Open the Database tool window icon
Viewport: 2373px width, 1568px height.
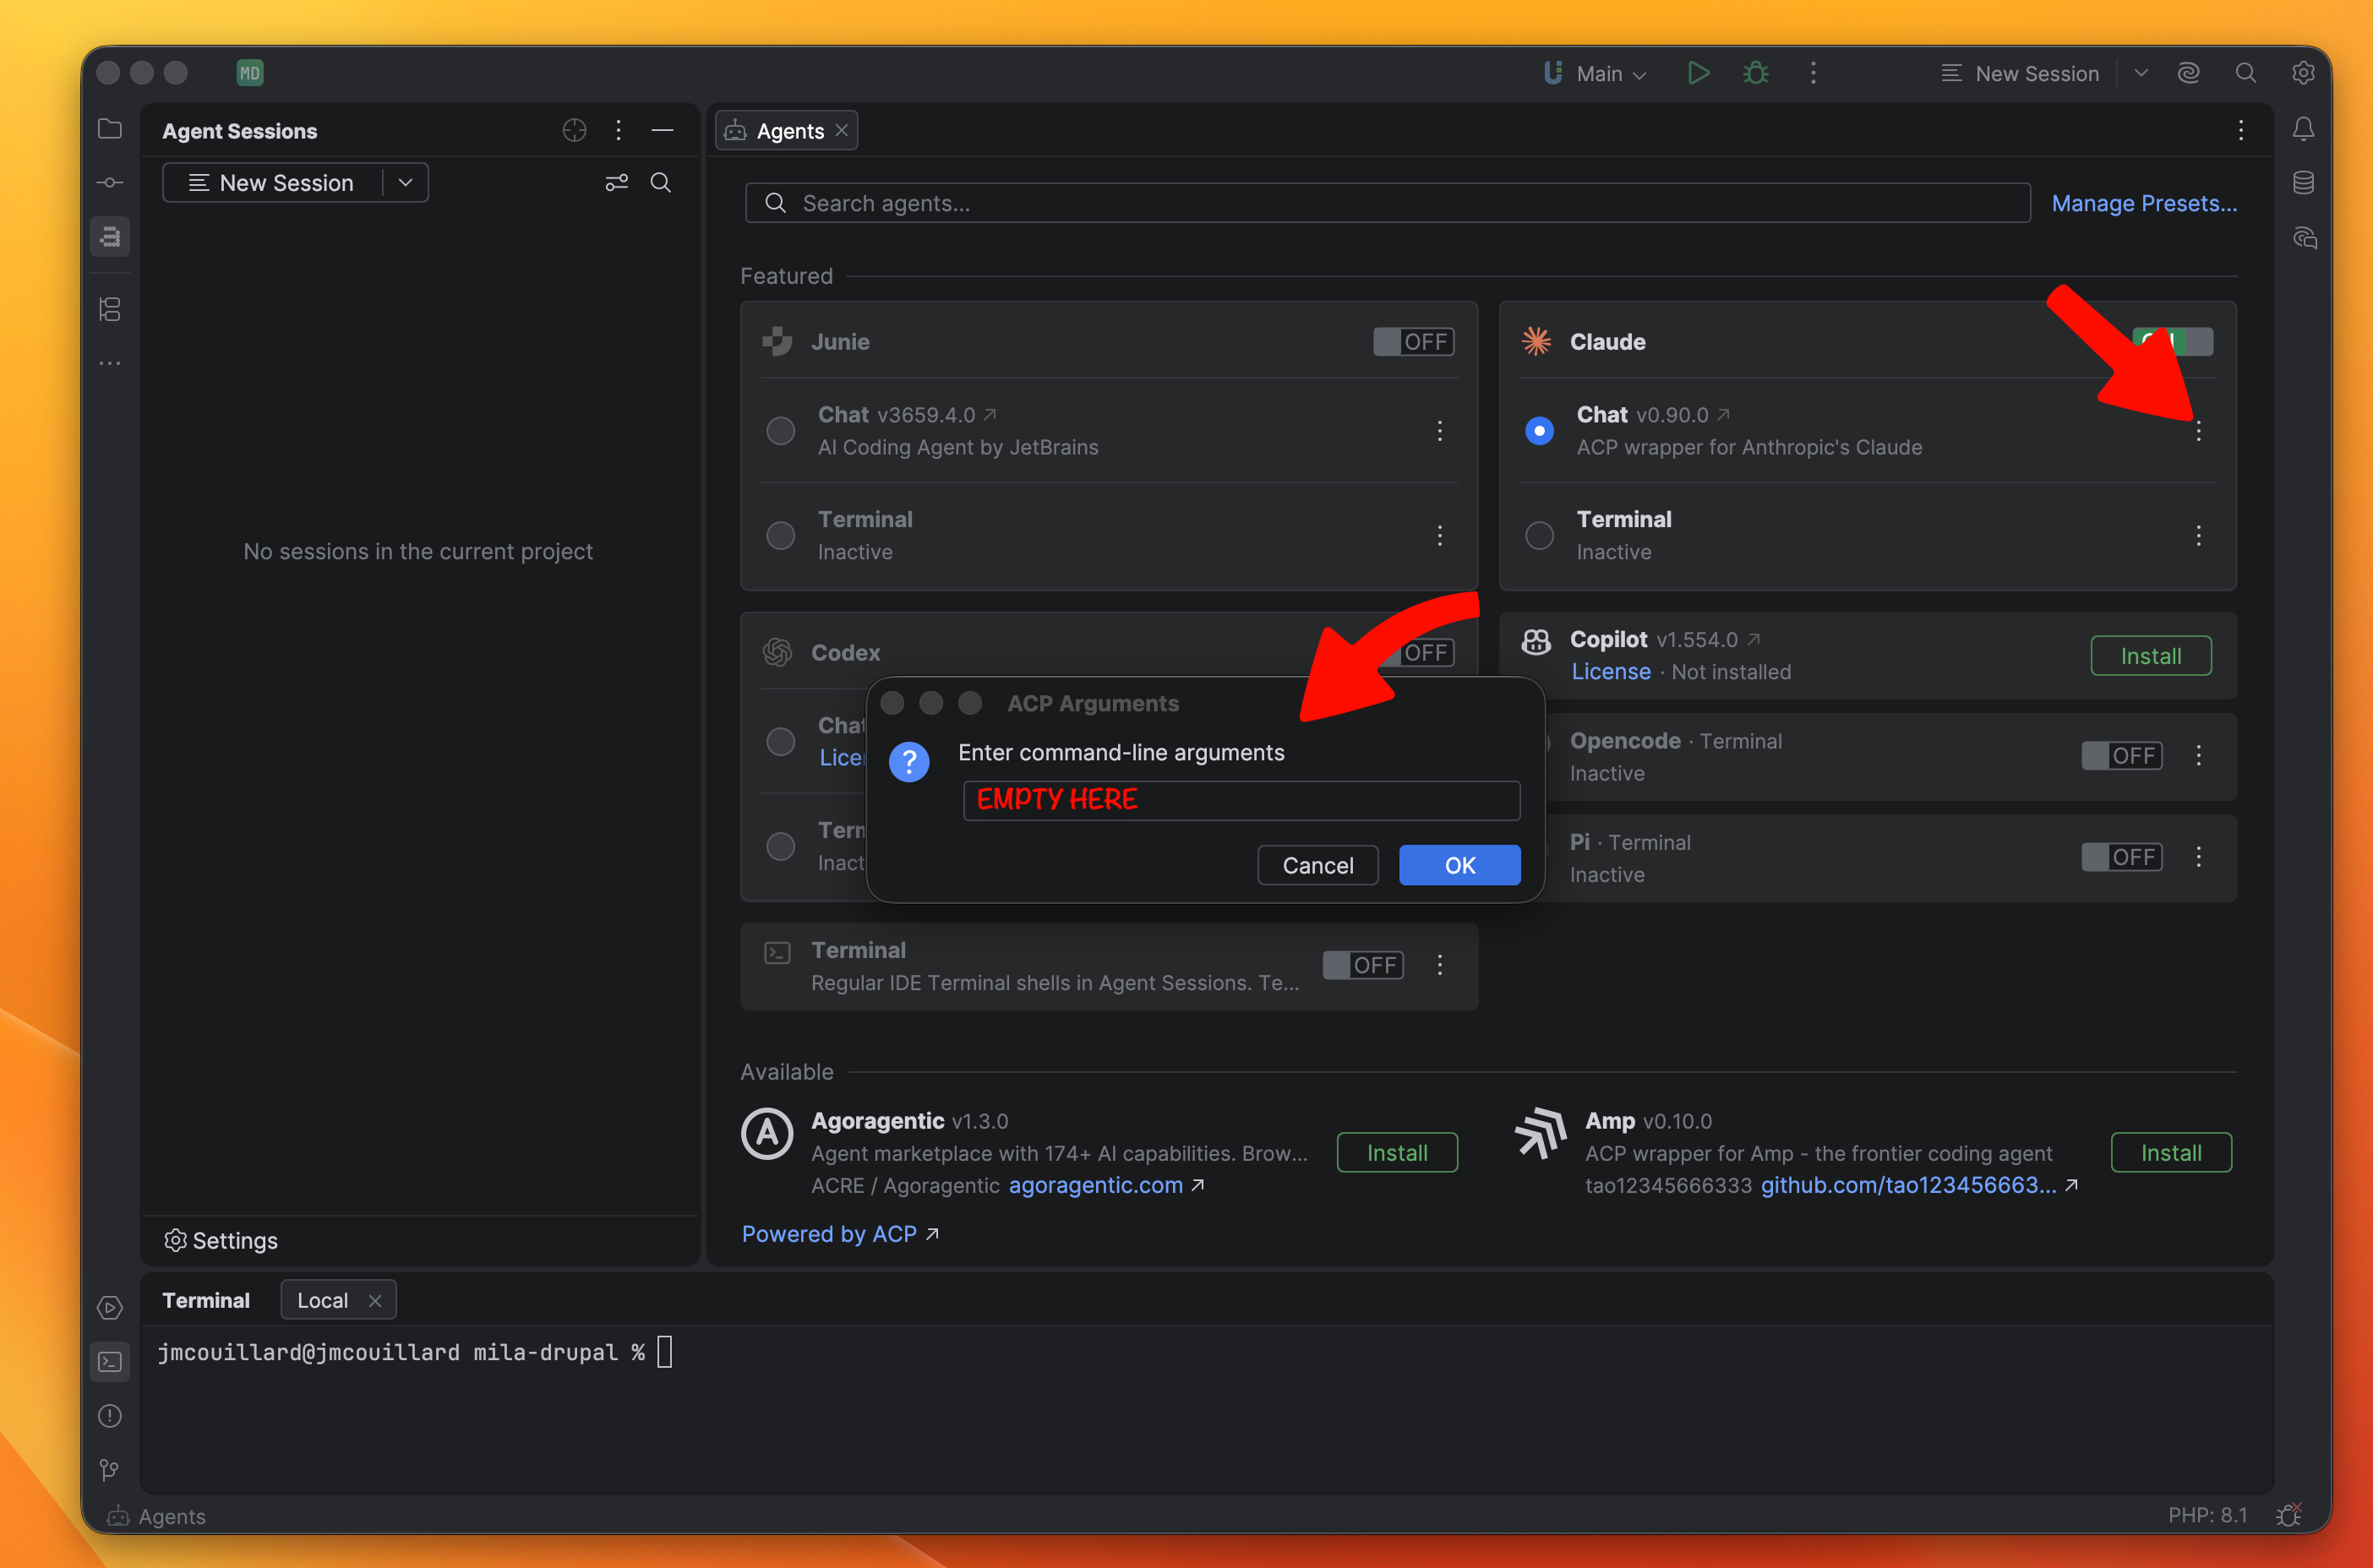[2303, 183]
